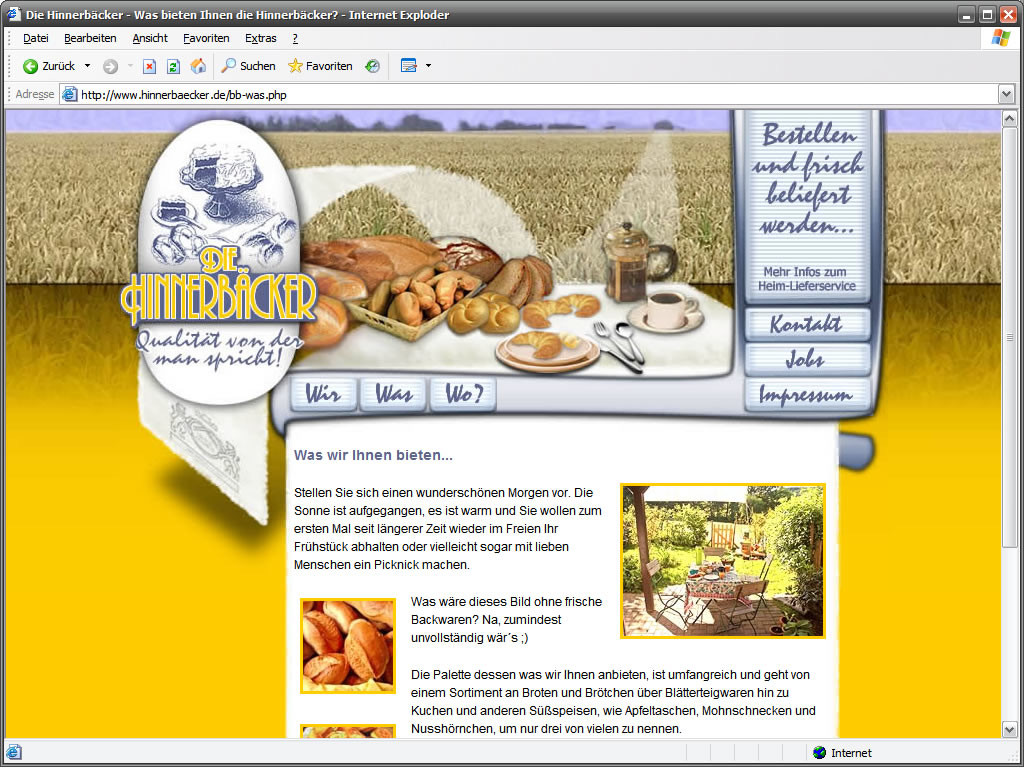Click the Zurück back arrow icon
The image size is (1024, 768).
30,66
